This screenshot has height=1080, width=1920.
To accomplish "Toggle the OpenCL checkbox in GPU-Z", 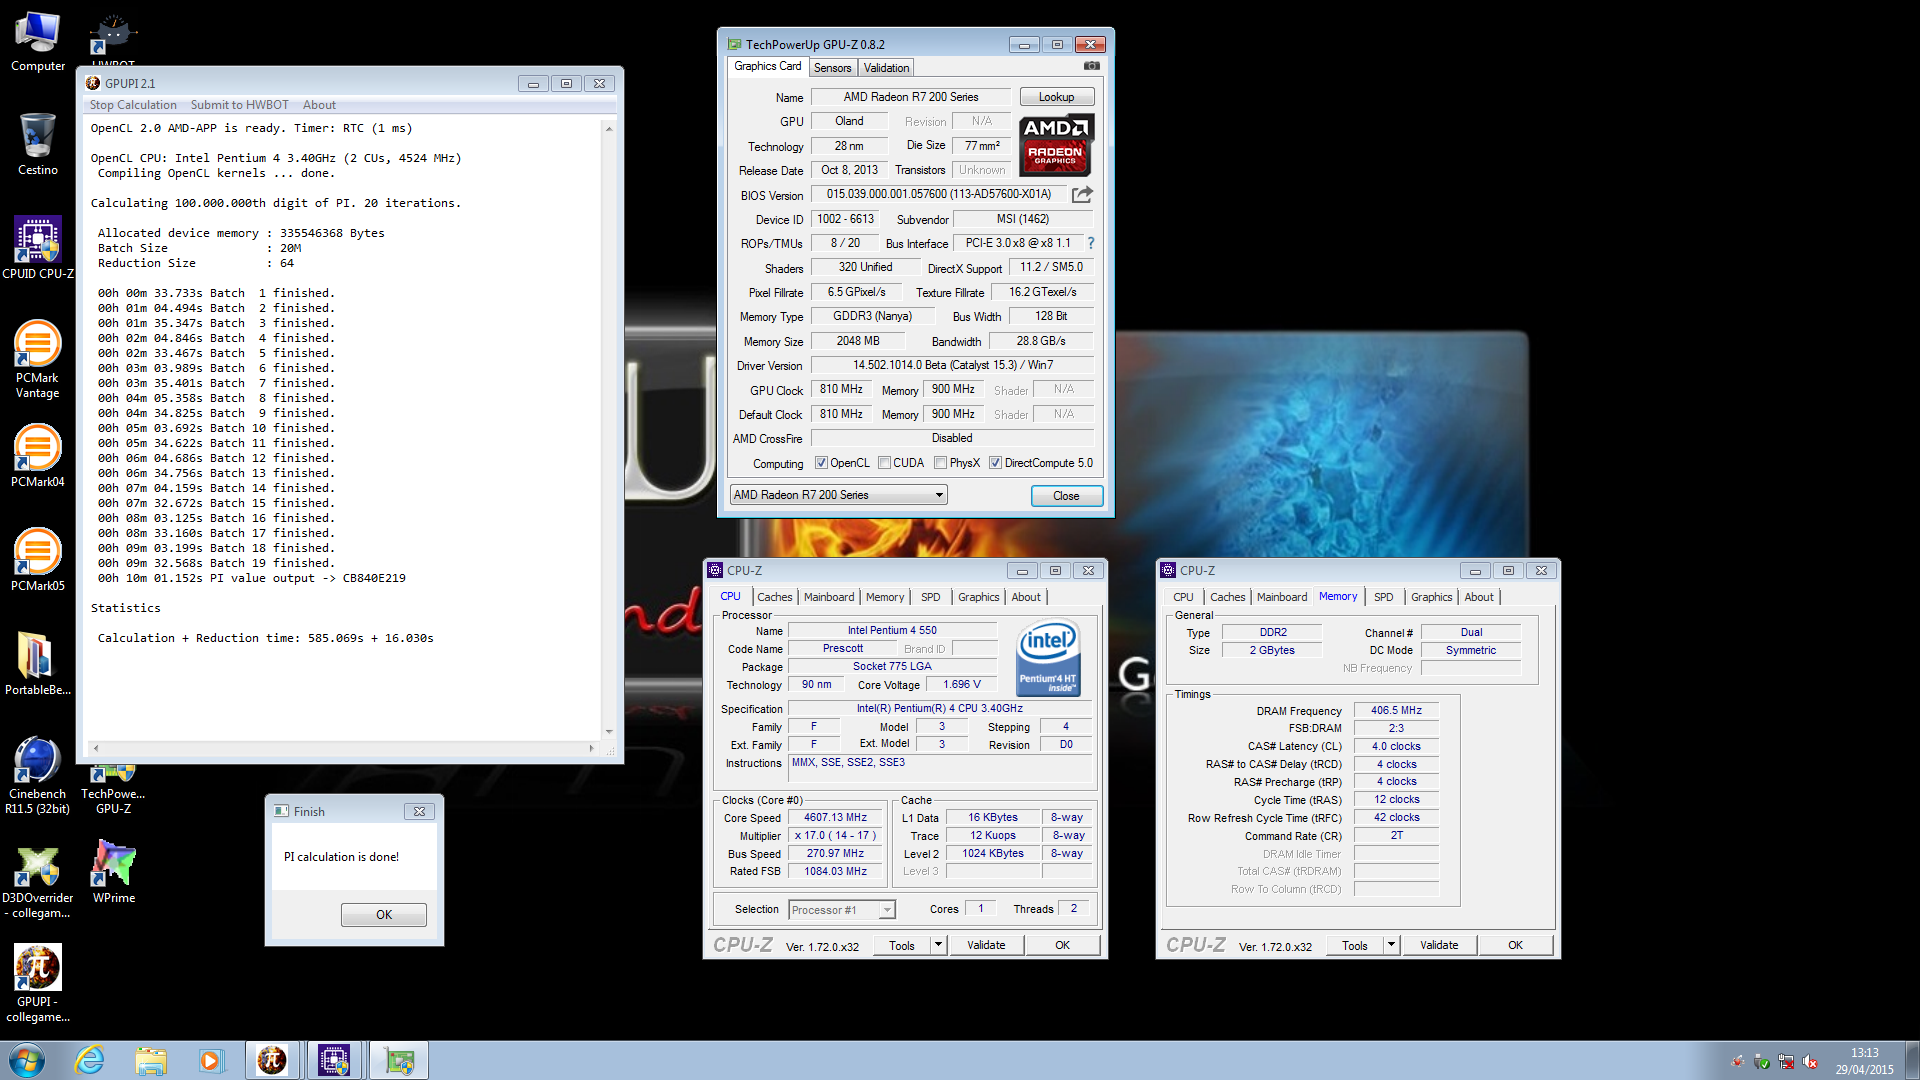I will (821, 463).
